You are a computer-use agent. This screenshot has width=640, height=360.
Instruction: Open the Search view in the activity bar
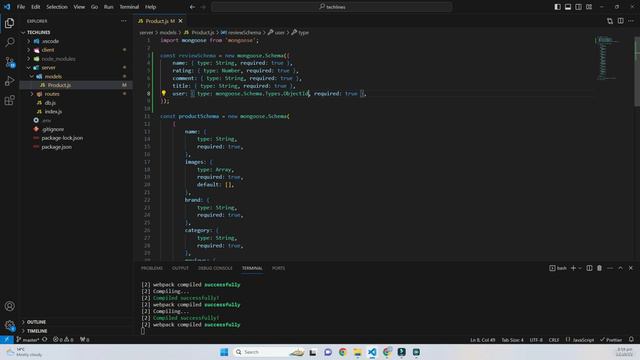click(x=9, y=42)
